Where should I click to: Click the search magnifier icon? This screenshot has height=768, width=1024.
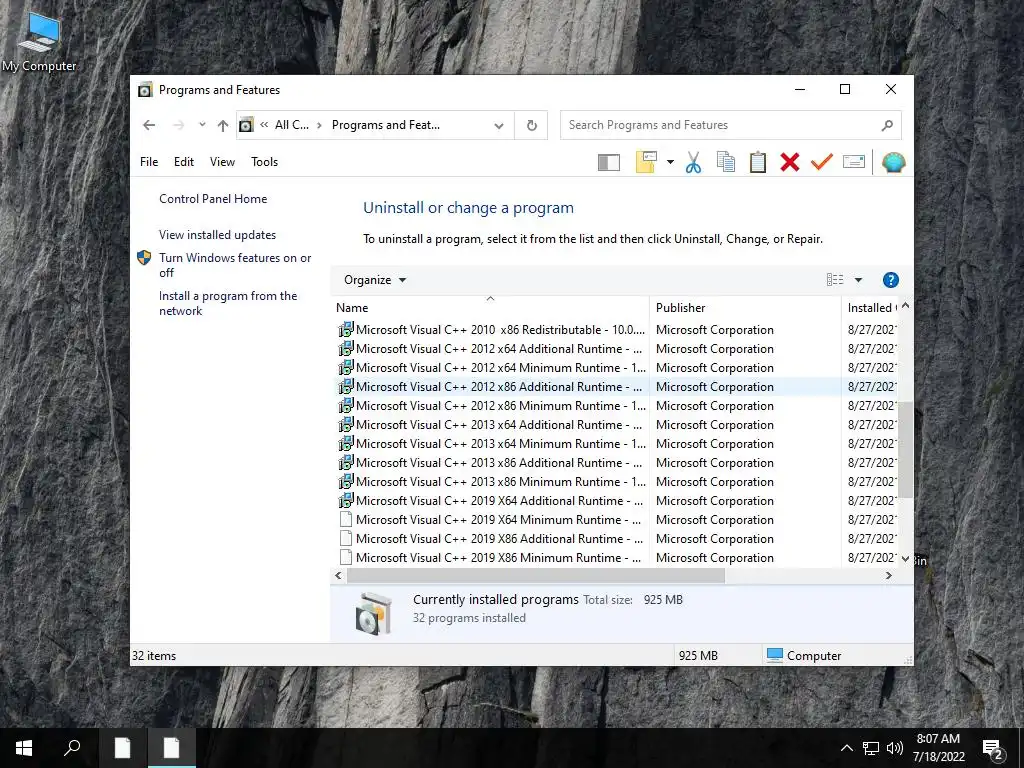coord(887,125)
